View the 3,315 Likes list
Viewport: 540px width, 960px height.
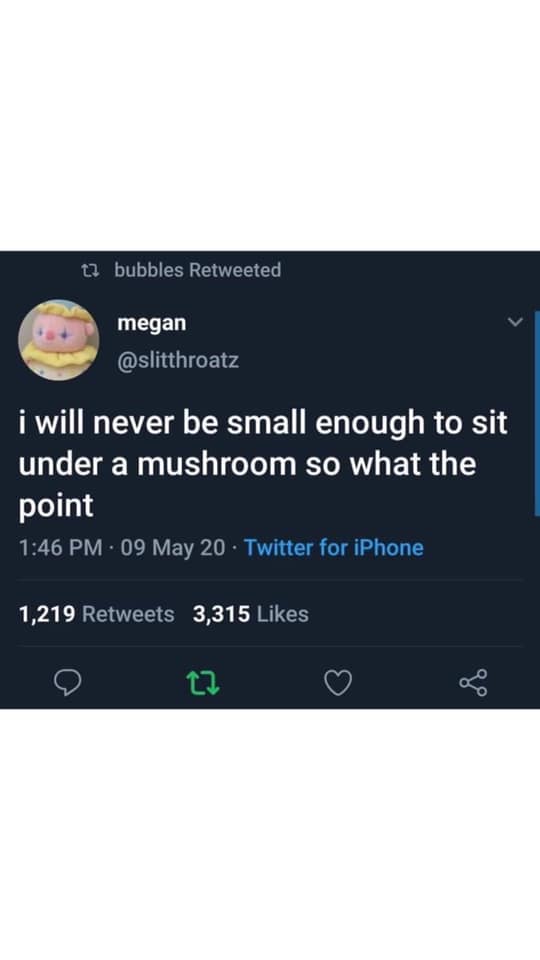pos(250,613)
